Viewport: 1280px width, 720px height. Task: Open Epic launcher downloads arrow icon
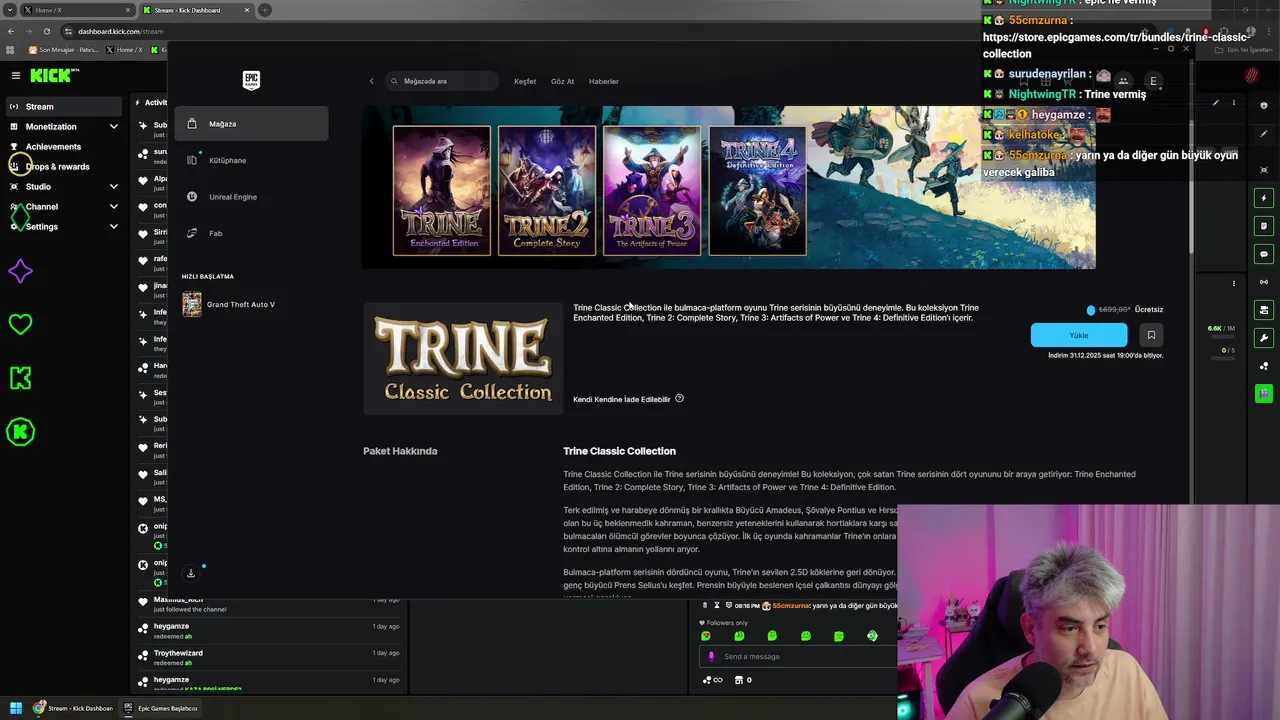click(x=191, y=573)
